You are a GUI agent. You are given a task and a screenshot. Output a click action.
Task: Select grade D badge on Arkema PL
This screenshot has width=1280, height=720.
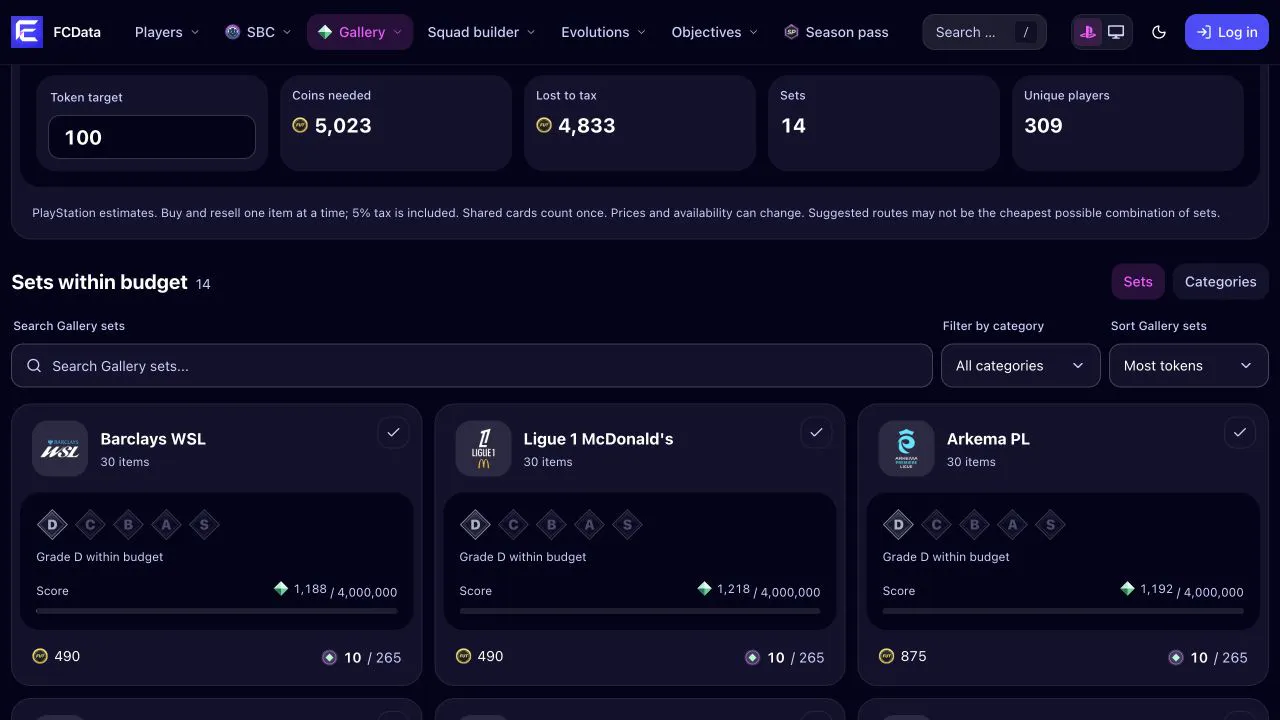tap(898, 524)
